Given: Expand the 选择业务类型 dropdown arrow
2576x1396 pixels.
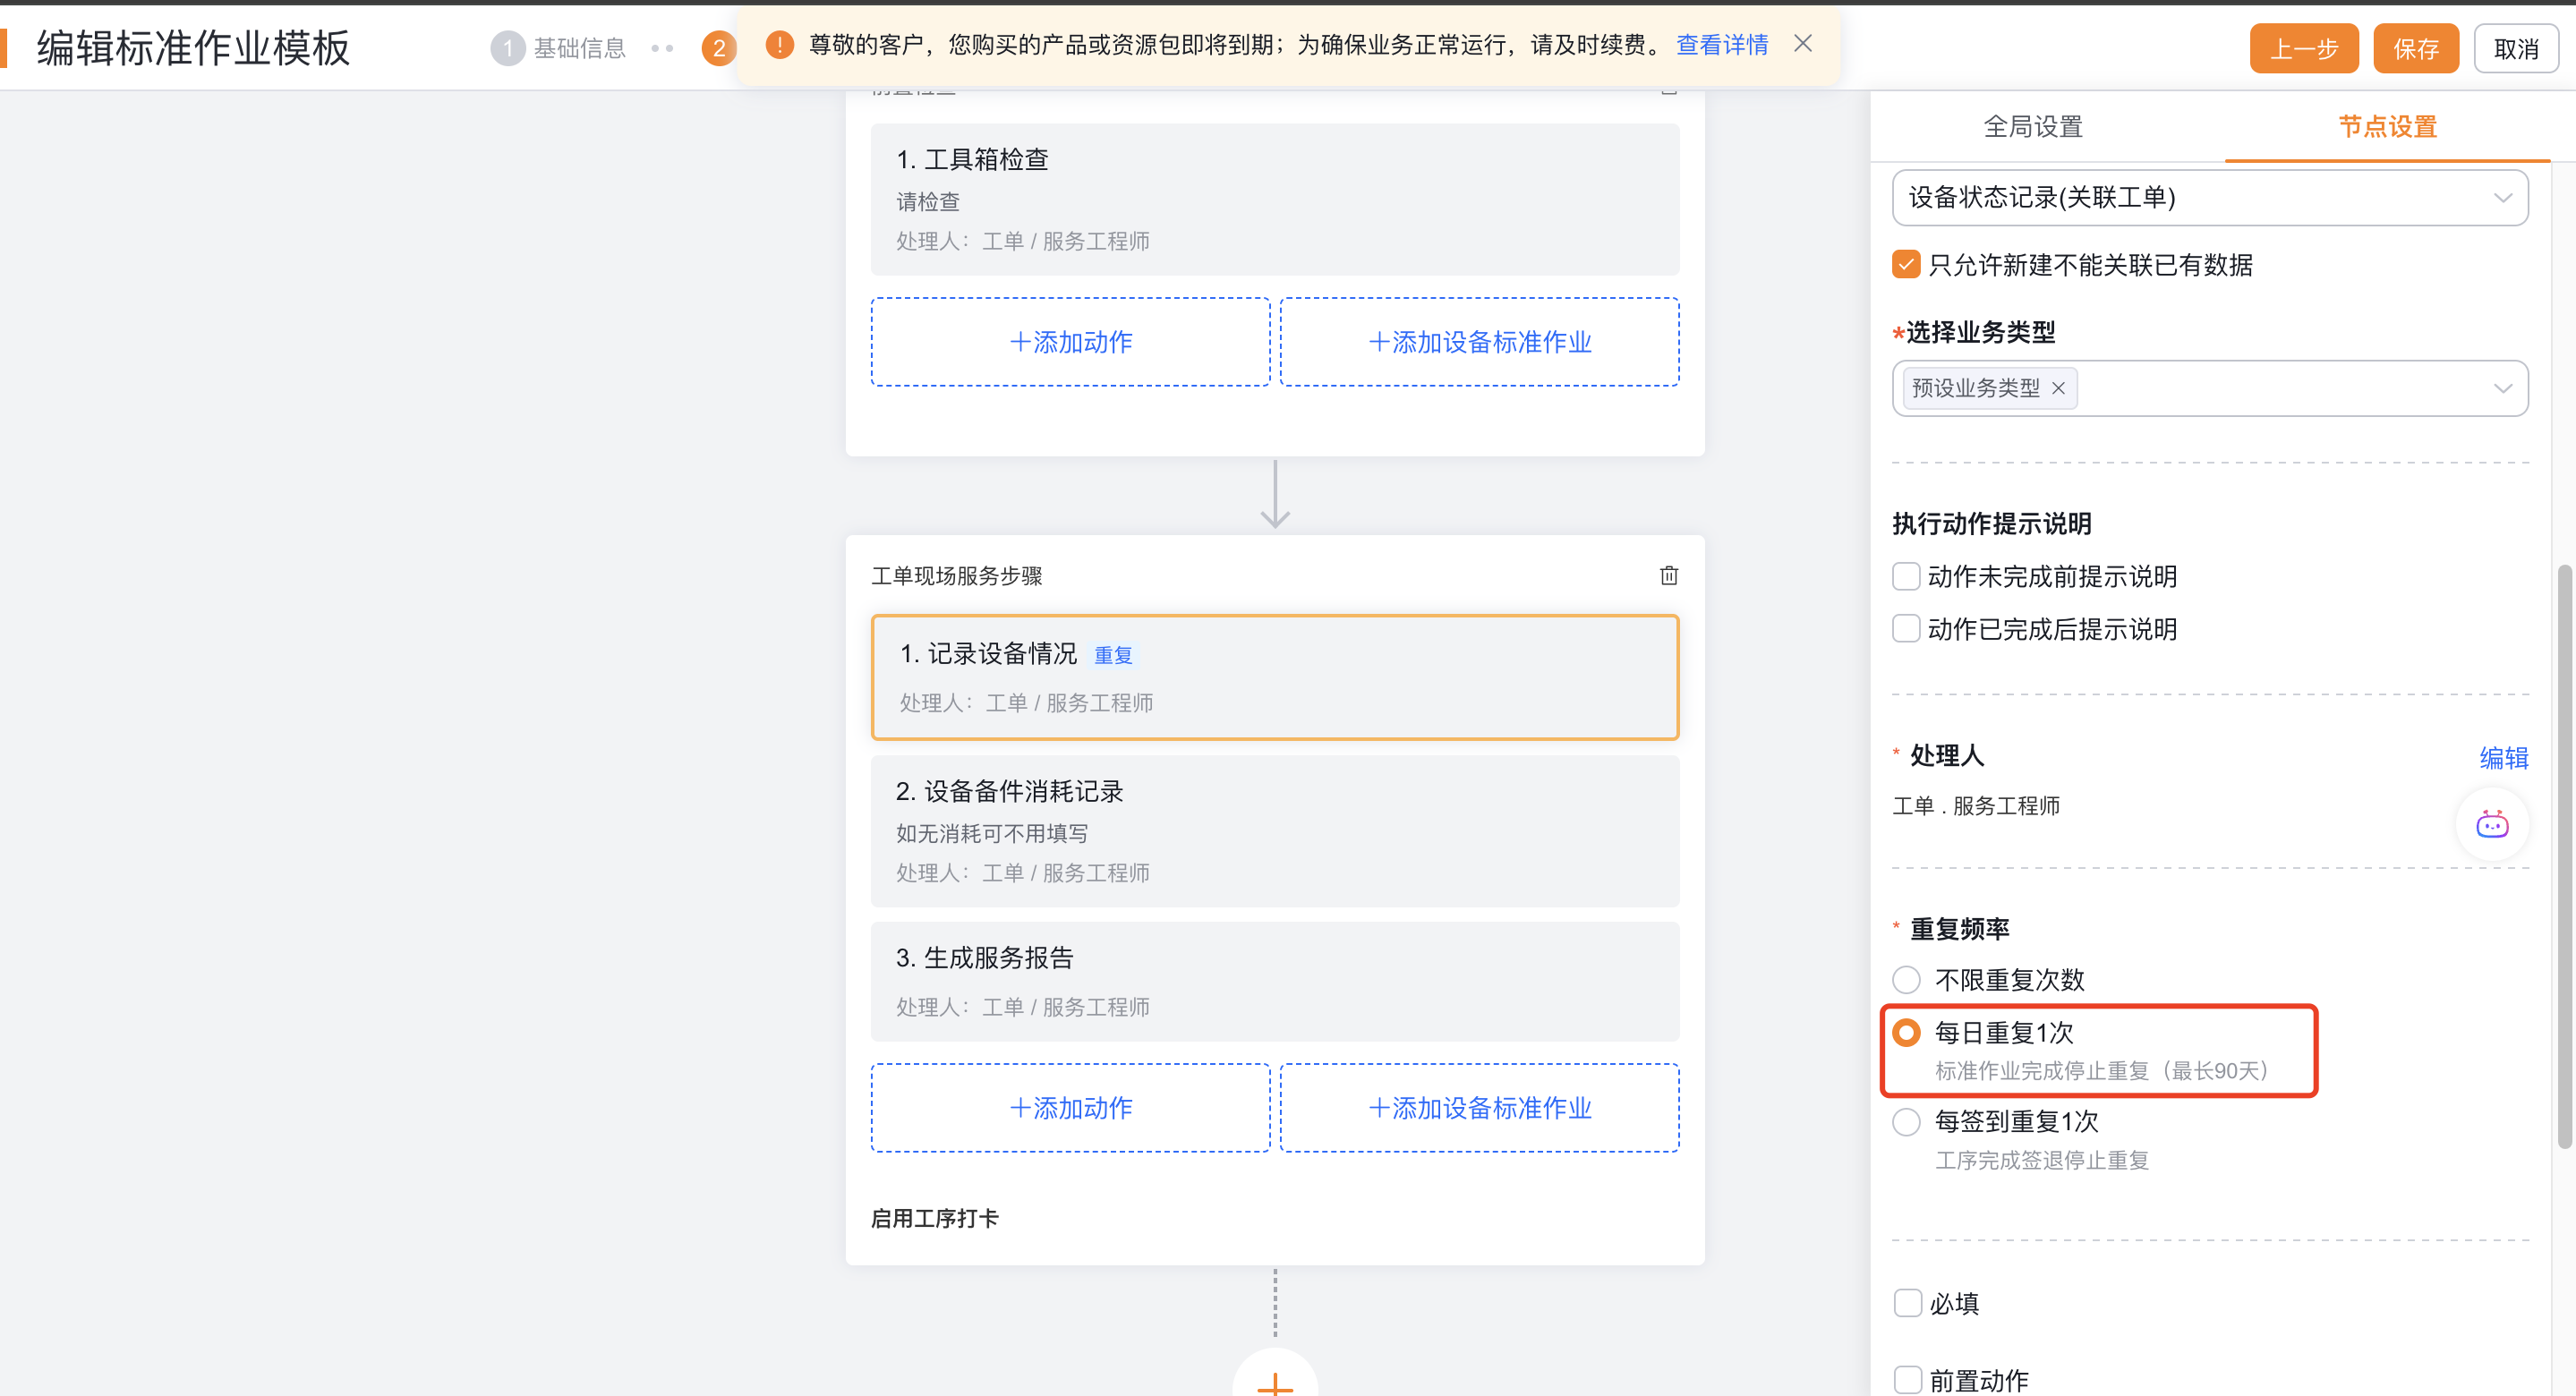Looking at the screenshot, I should (2502, 389).
